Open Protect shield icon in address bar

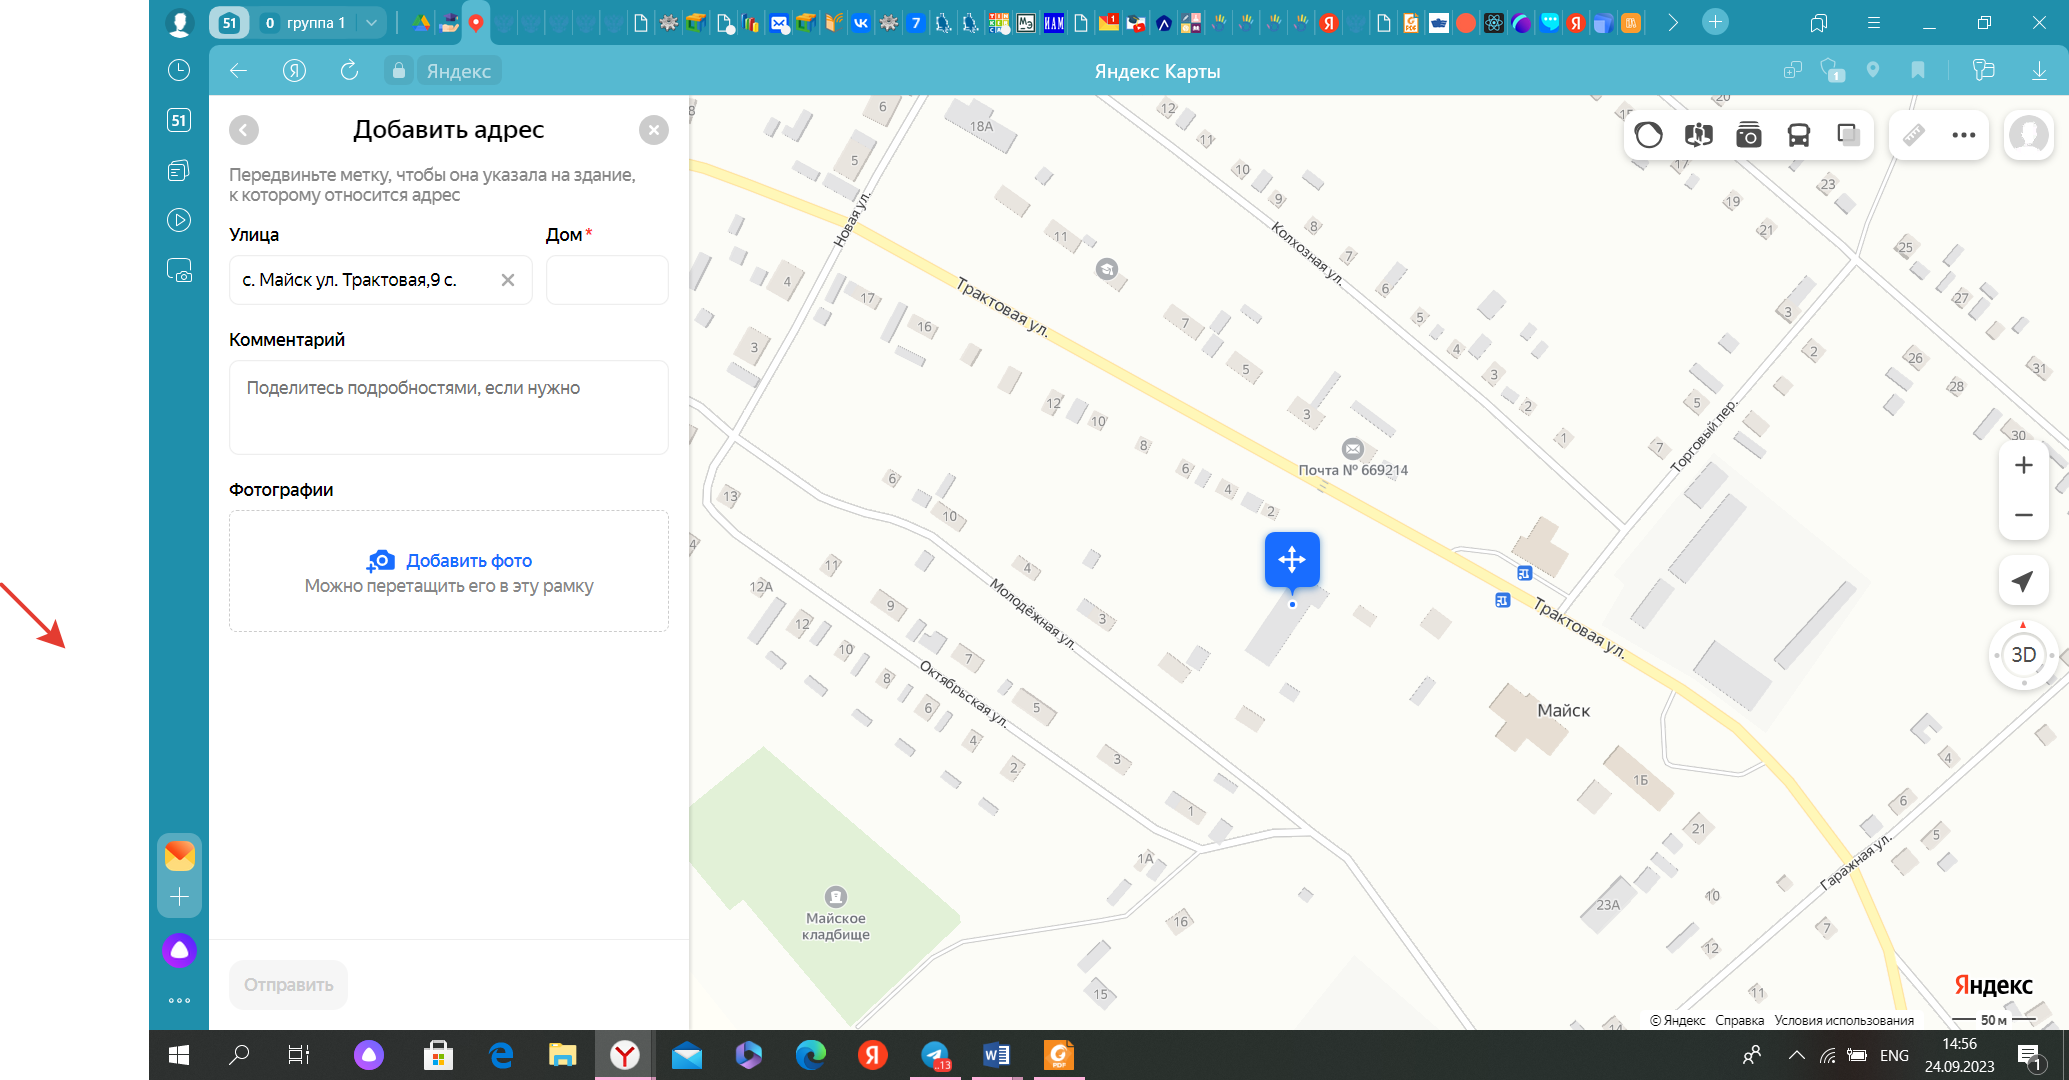coord(1832,71)
